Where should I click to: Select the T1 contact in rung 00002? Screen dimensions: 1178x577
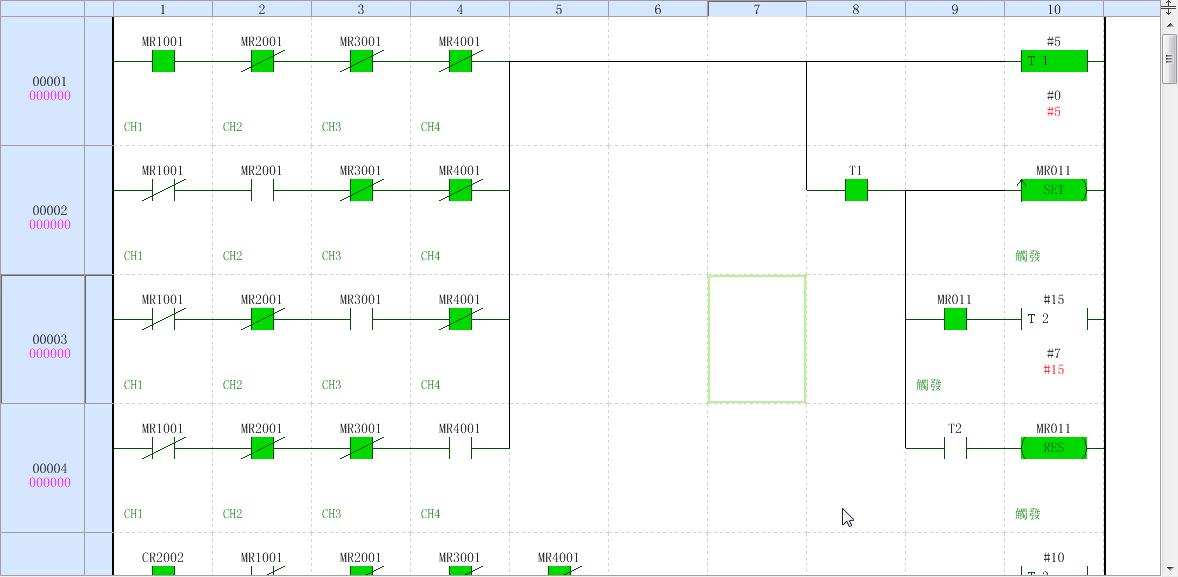856,190
